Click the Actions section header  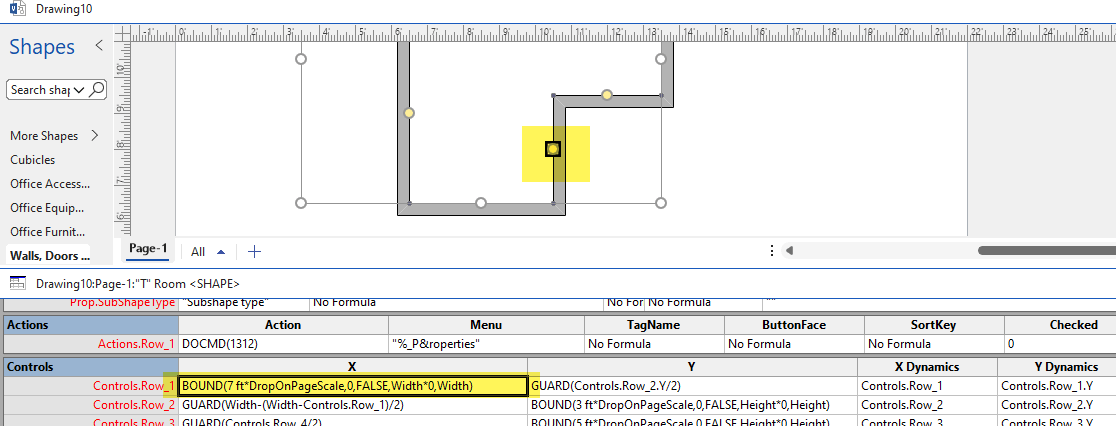click(90, 325)
